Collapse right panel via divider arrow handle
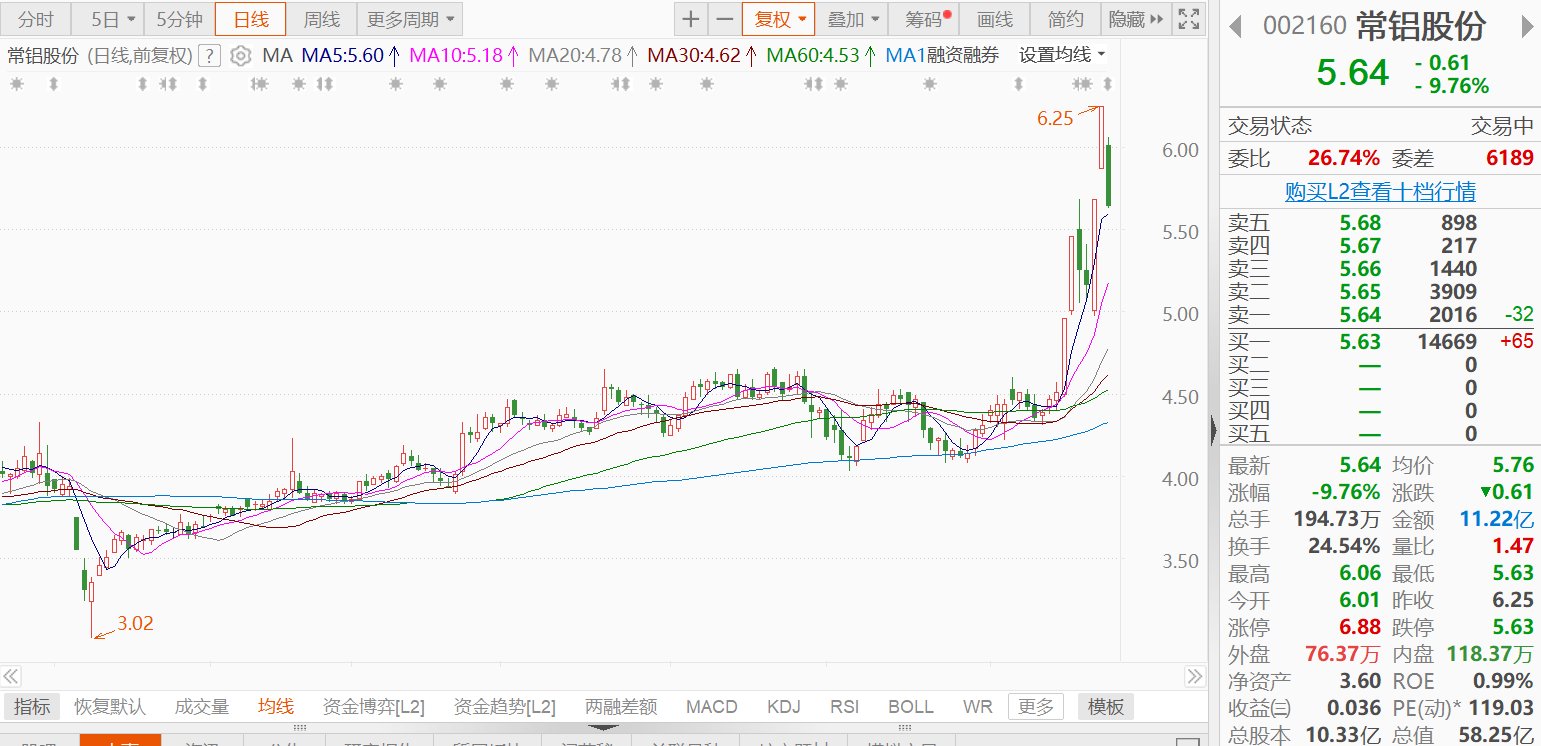This screenshot has height=746, width=1541. coord(1213,430)
